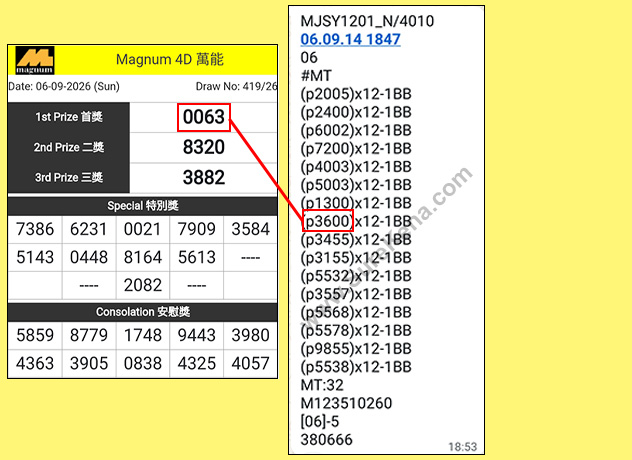Select the number 380666

pyautogui.click(x=326, y=440)
